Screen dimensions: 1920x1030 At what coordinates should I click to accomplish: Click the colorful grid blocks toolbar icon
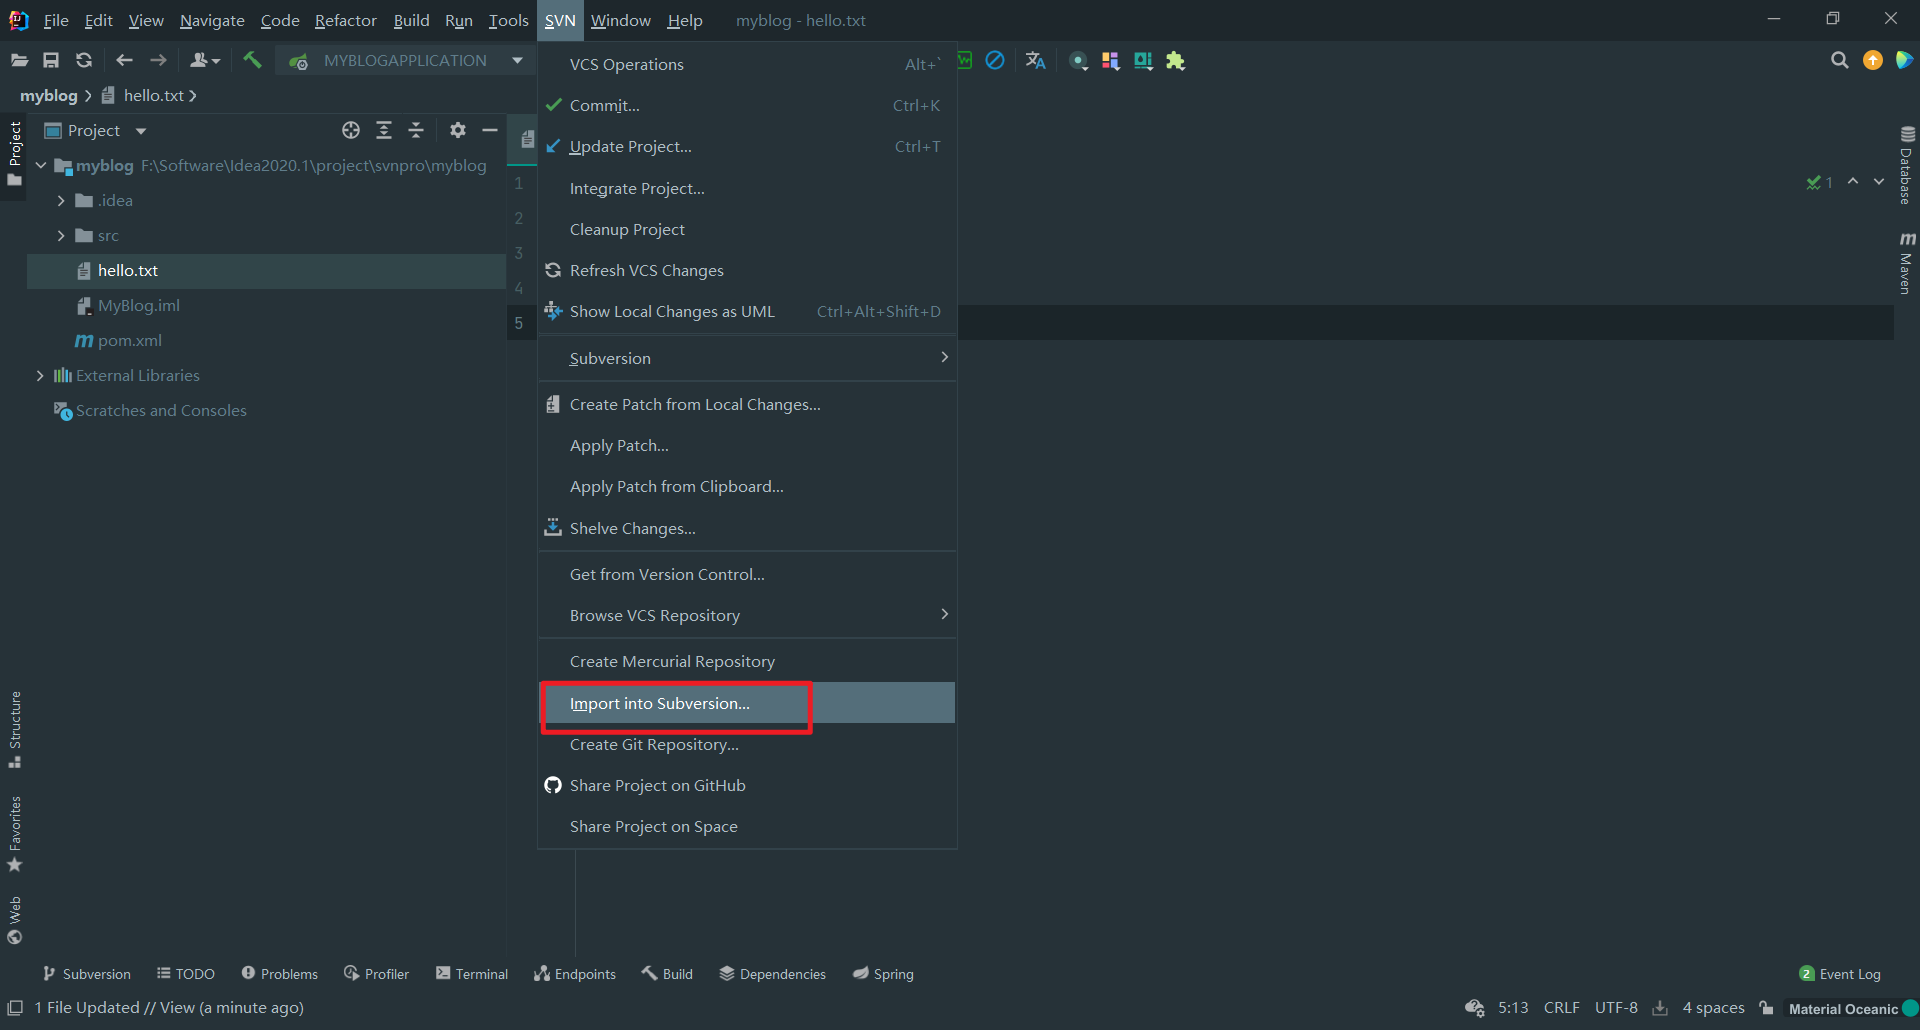[x=1110, y=61]
